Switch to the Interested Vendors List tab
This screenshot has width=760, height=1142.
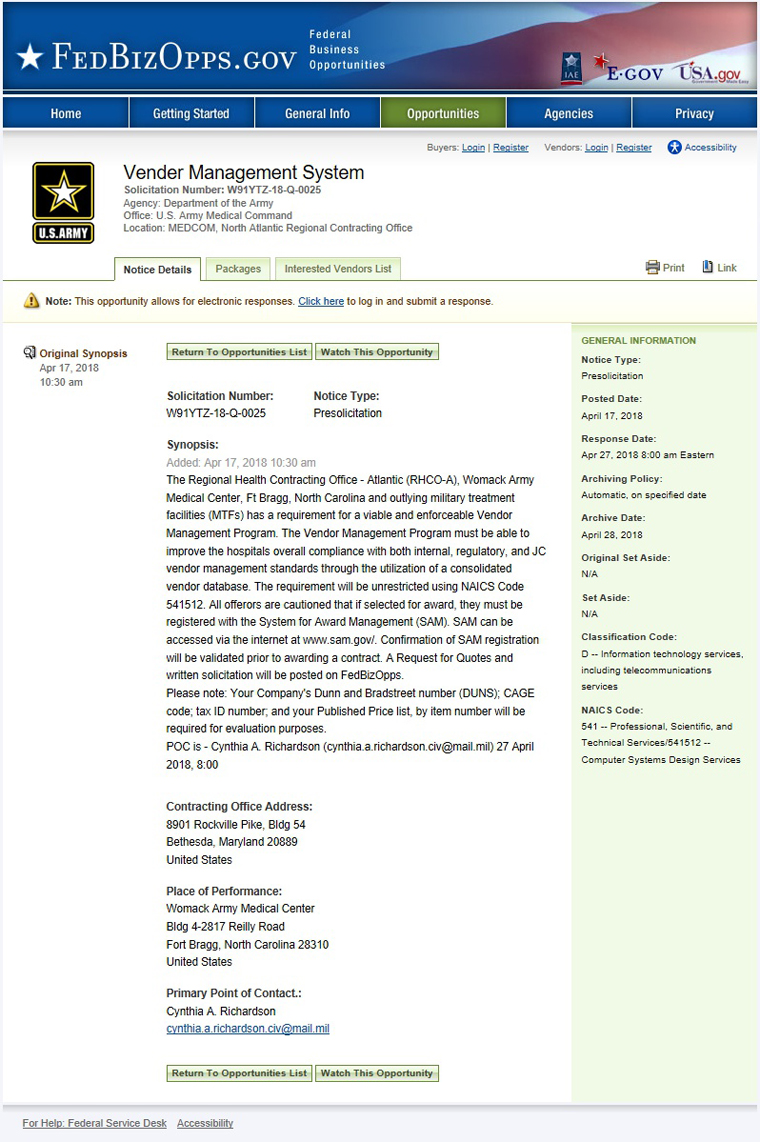pos(338,269)
